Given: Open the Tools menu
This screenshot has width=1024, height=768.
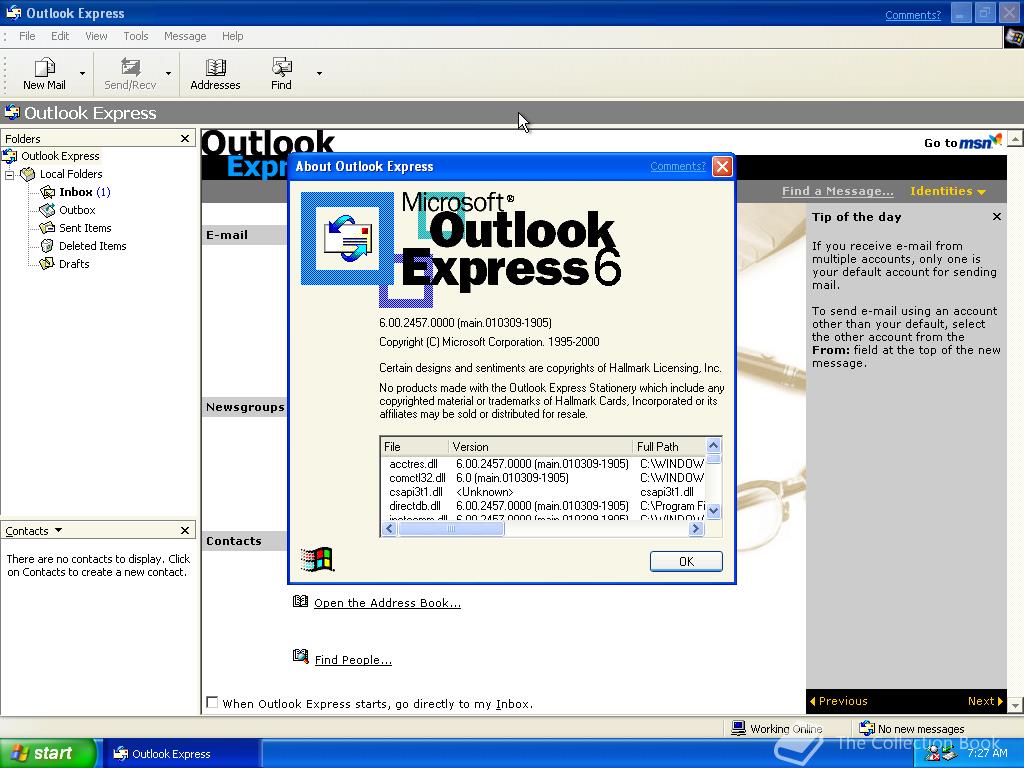Looking at the screenshot, I should (x=136, y=36).
